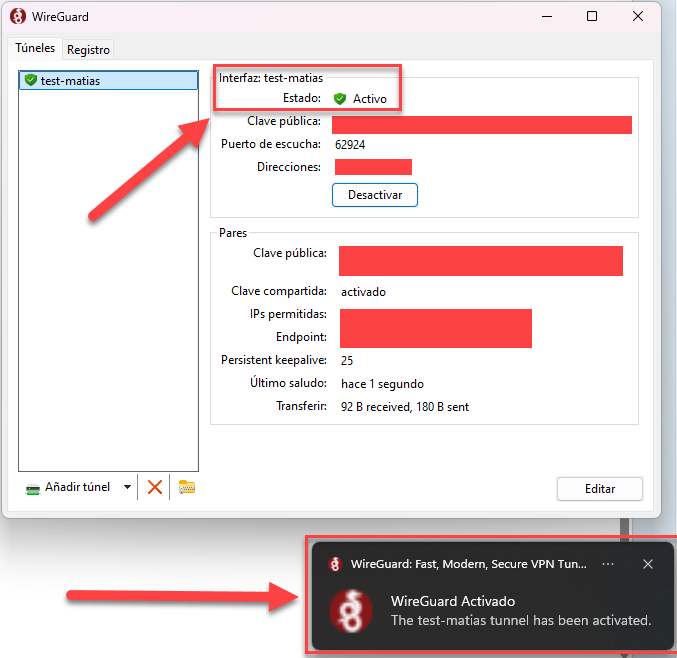The image size is (677, 658).
Task: Open the Registro tab
Action: click(89, 49)
